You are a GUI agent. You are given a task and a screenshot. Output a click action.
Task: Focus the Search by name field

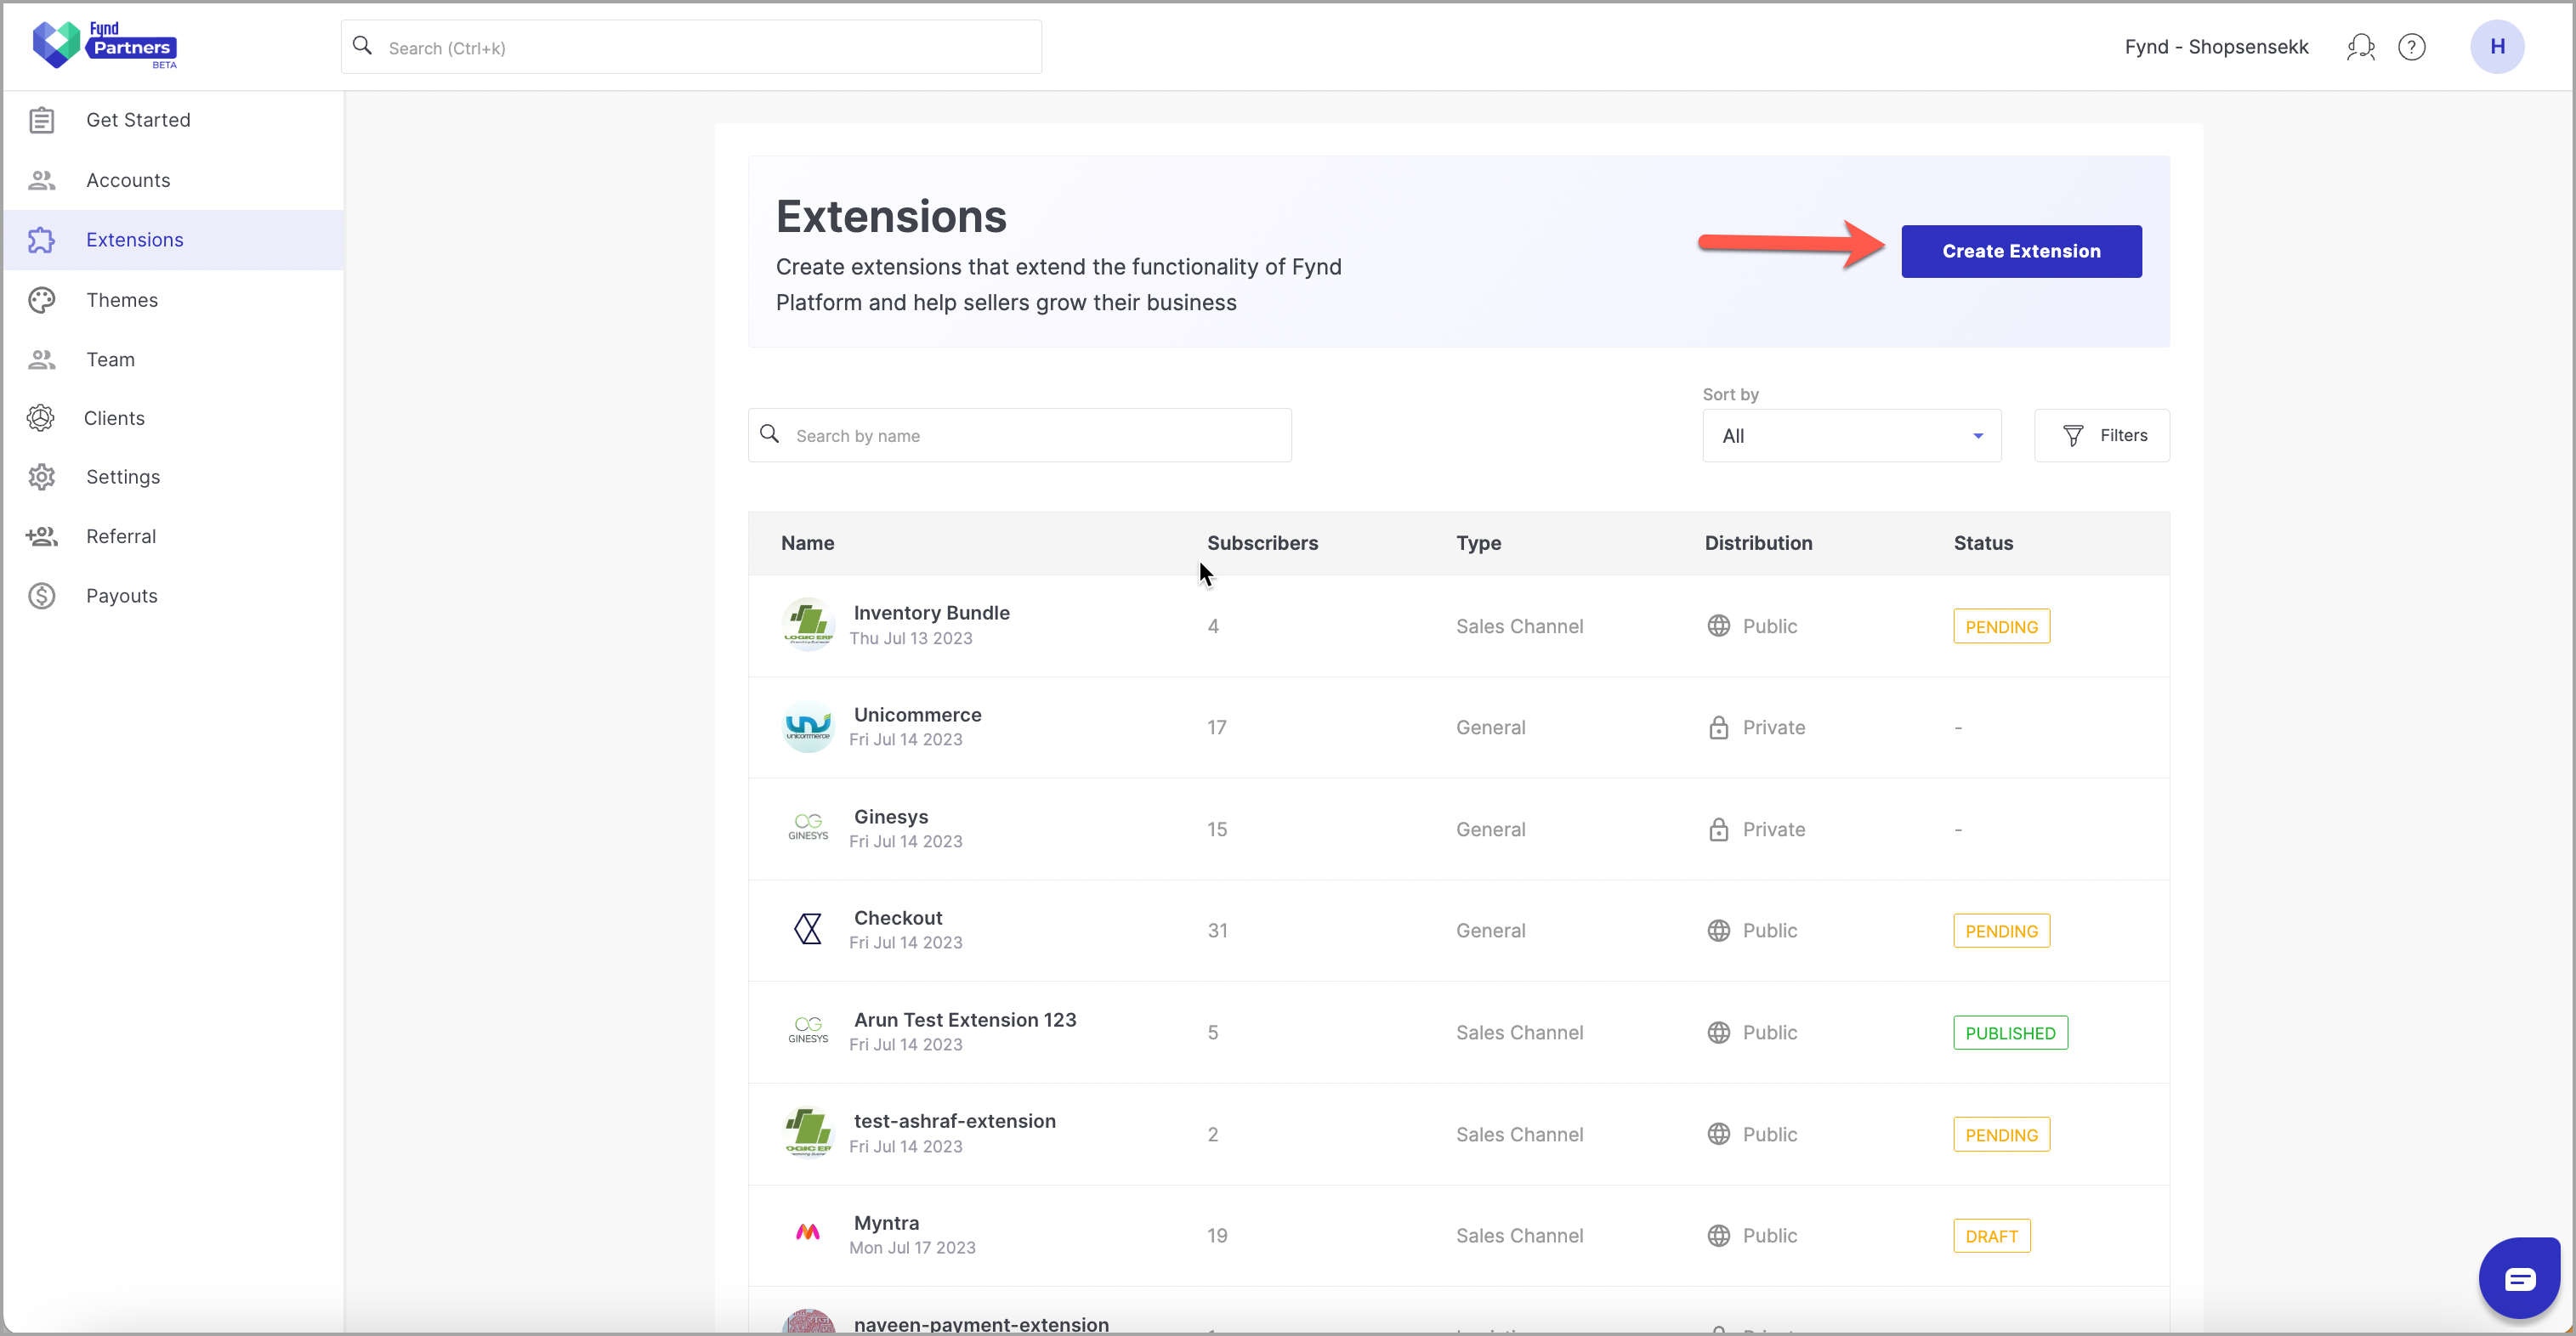tap(1019, 436)
